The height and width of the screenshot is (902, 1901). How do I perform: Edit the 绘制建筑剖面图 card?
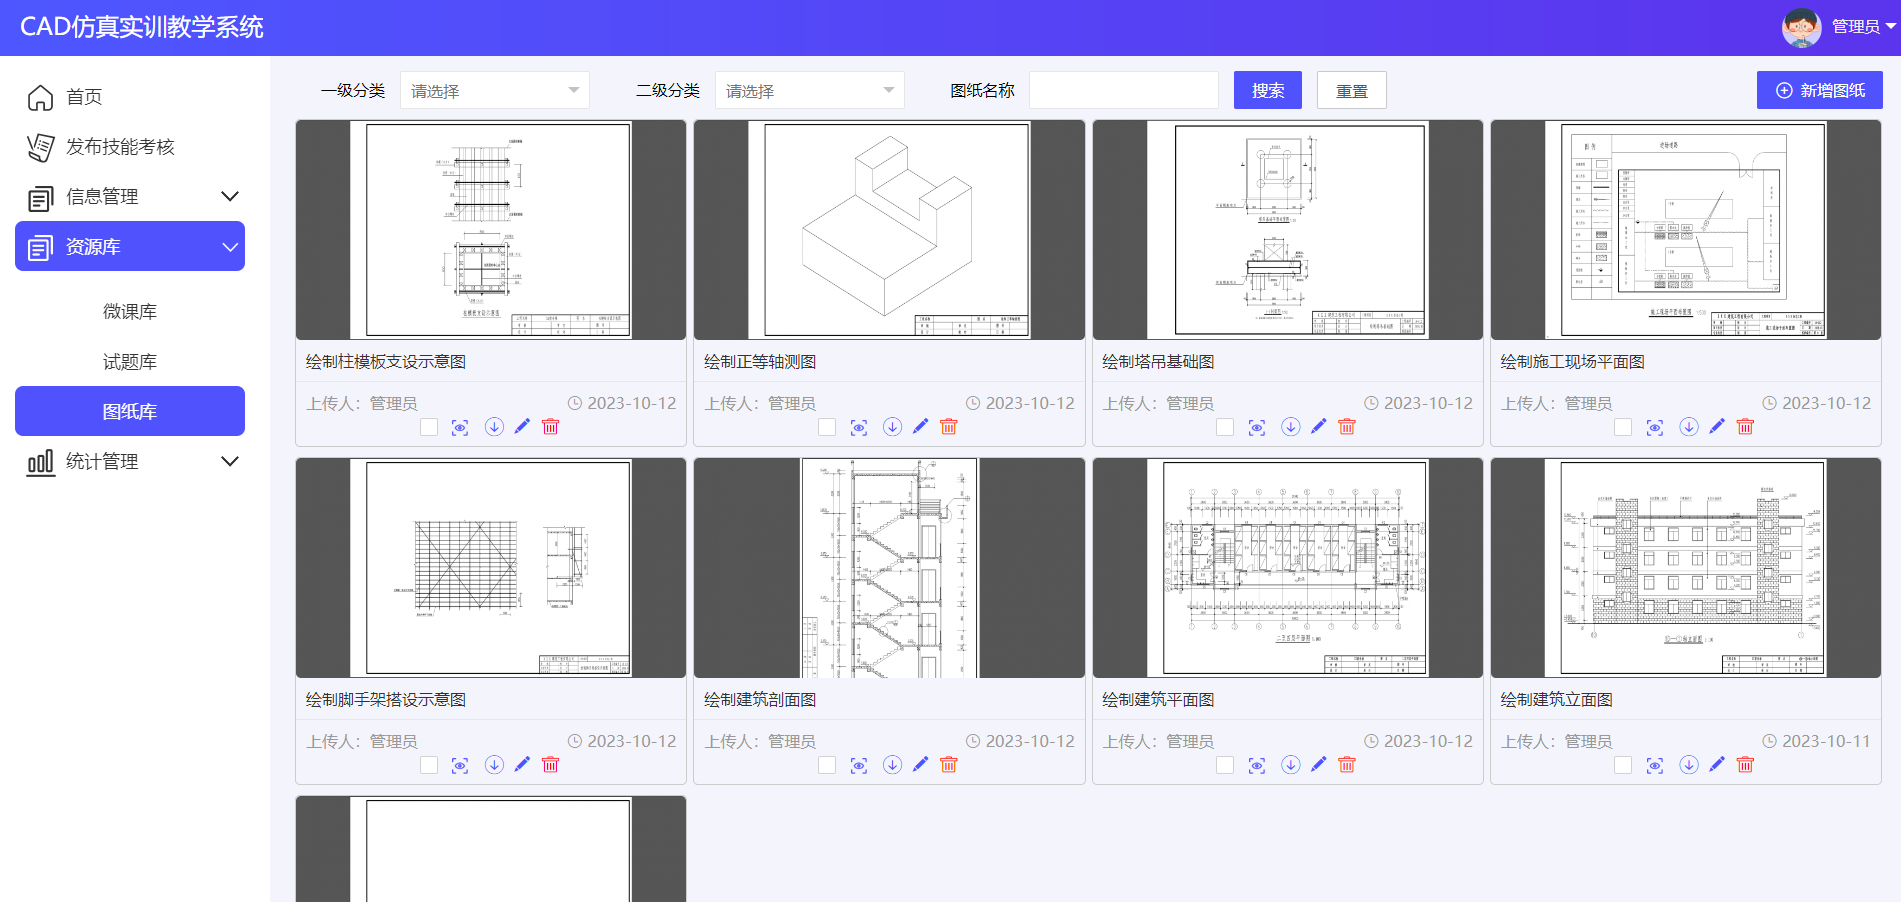(921, 765)
